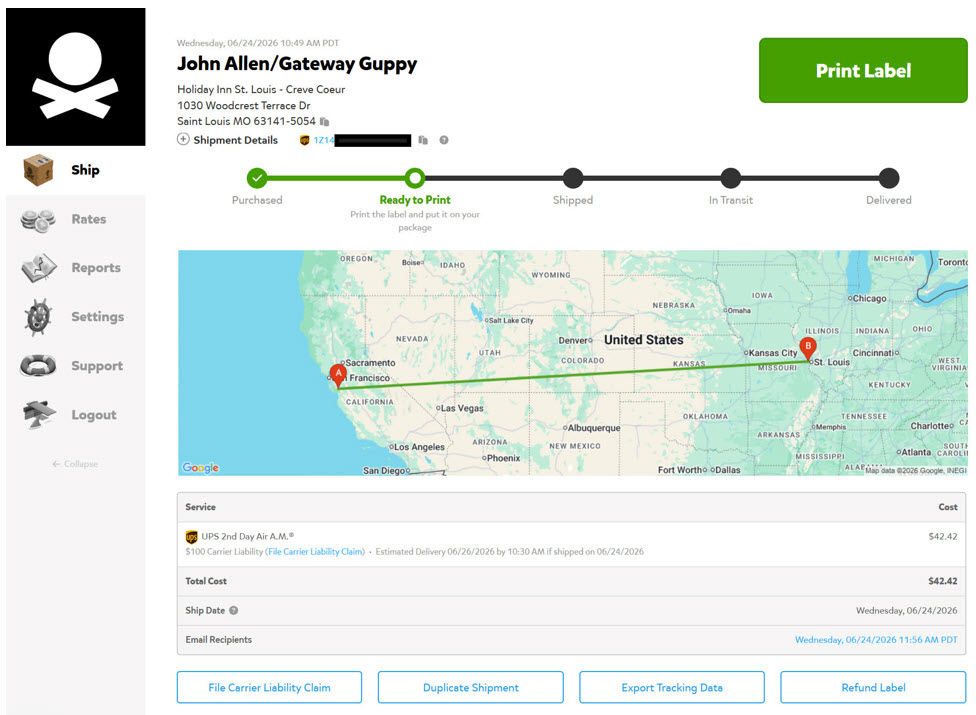Go to the Reports menu item
This screenshot has height=715, width=976.
(x=96, y=268)
